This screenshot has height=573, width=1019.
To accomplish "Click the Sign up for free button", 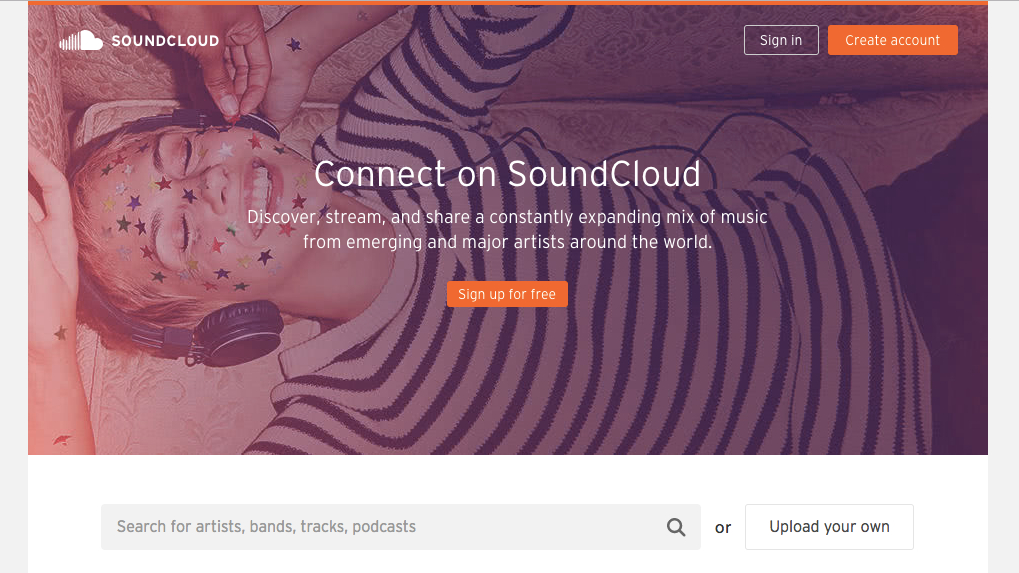I will pyautogui.click(x=507, y=294).
